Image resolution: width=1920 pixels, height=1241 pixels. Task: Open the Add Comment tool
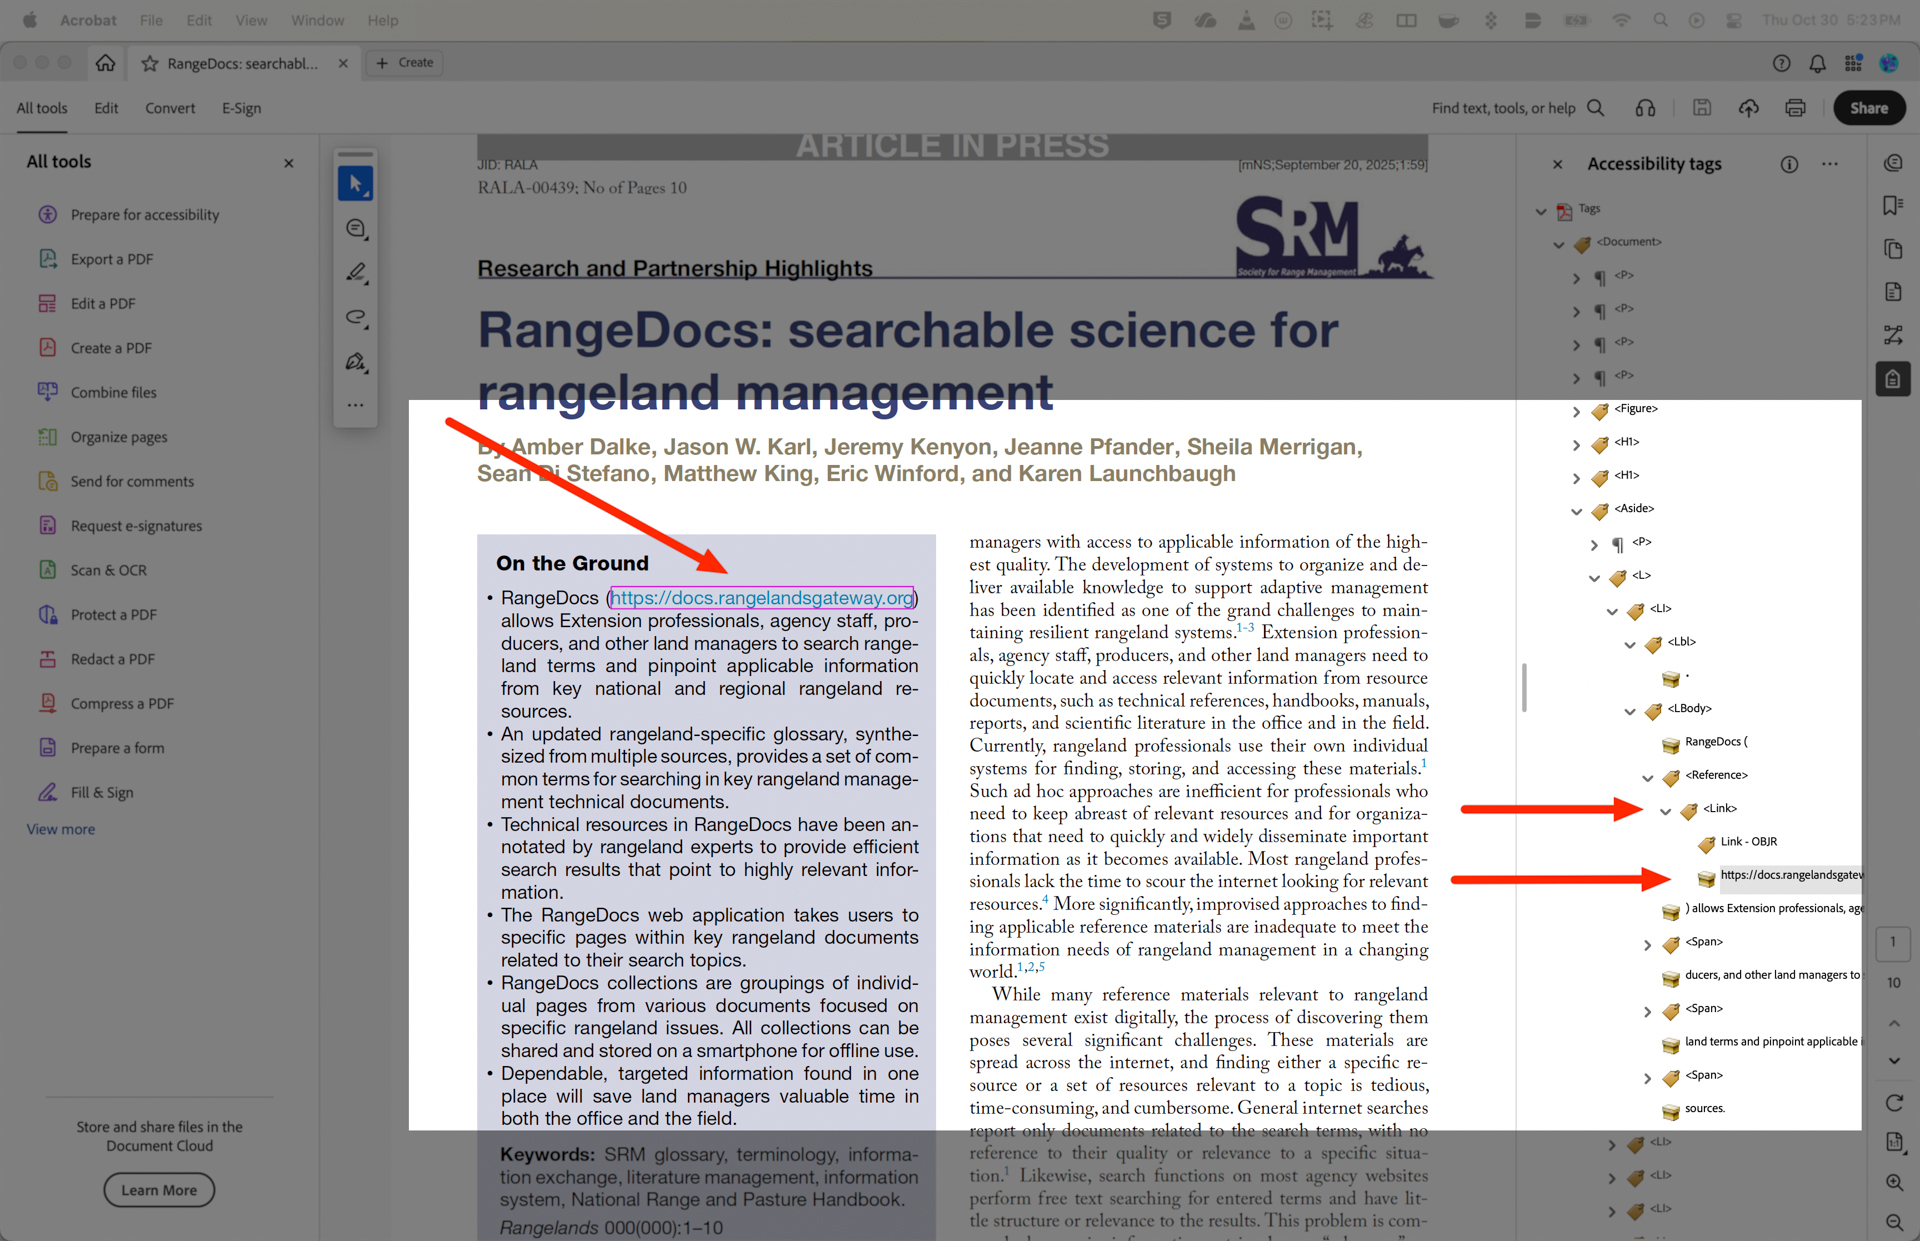[x=355, y=228]
